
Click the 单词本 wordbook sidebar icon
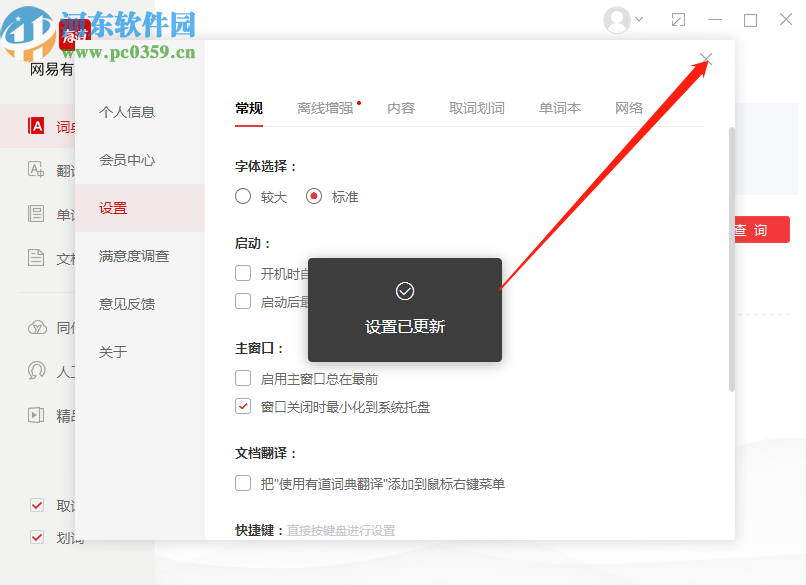click(34, 214)
